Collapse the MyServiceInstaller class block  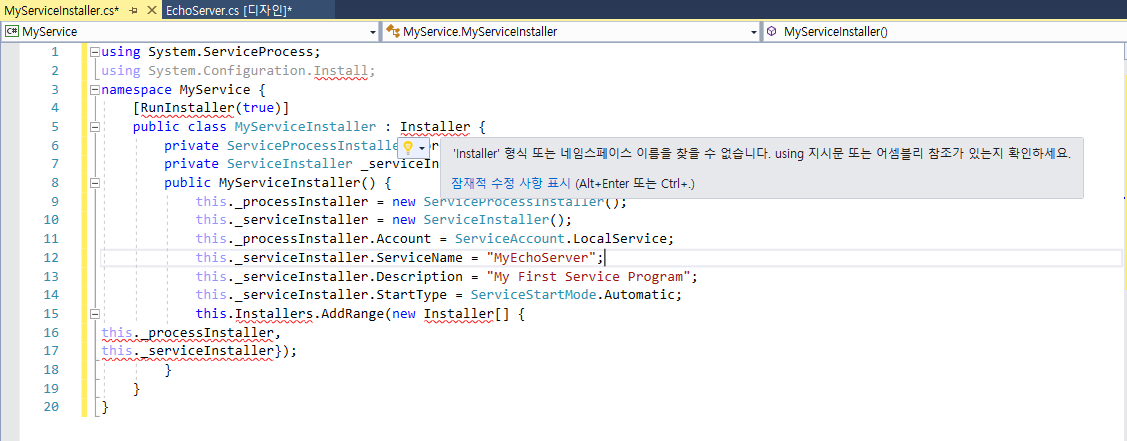[95, 128]
